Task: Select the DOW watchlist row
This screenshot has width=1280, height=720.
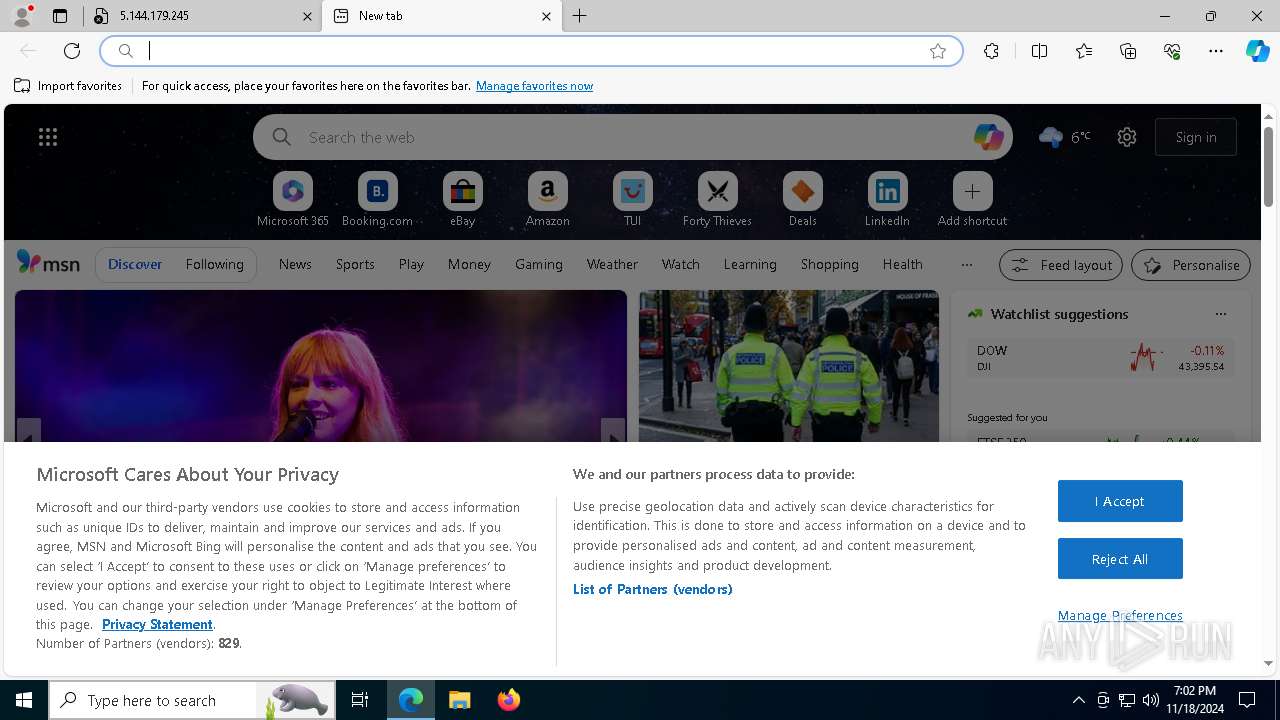Action: click(x=1100, y=358)
